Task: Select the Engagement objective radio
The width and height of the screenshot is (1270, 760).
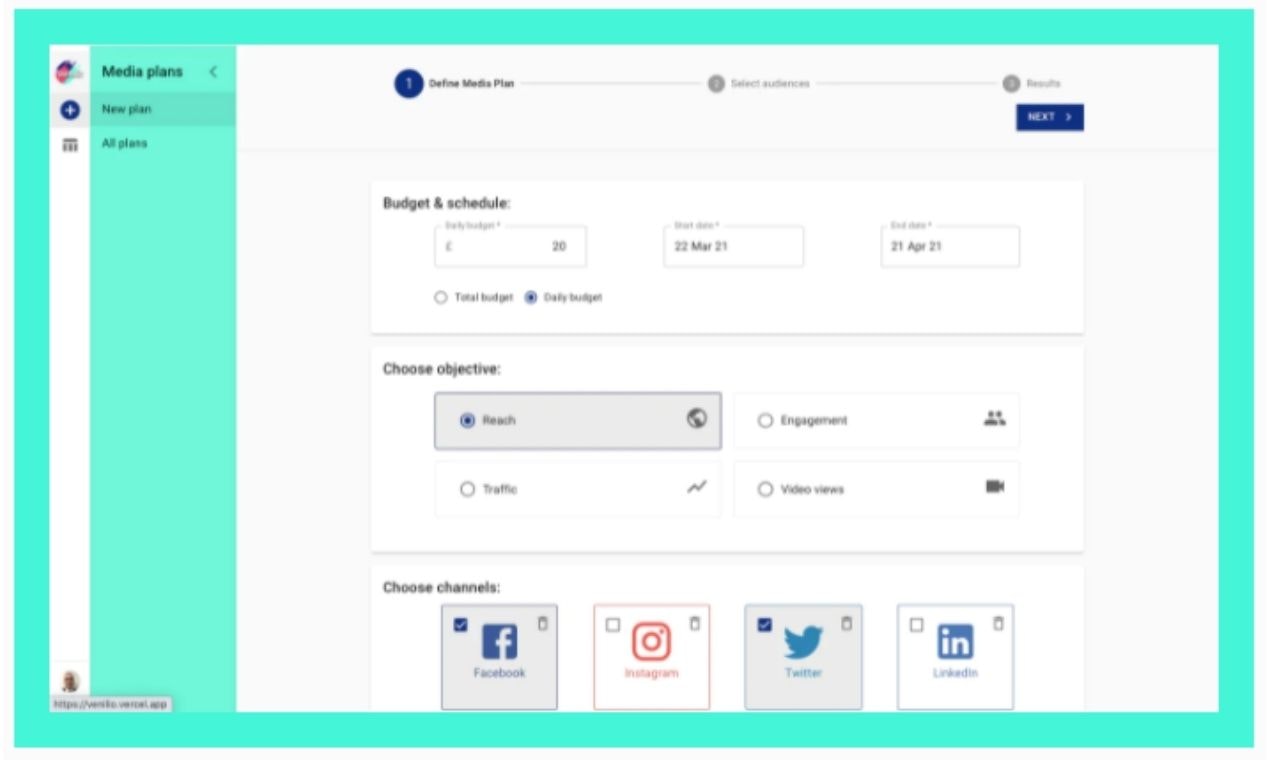Action: point(765,421)
